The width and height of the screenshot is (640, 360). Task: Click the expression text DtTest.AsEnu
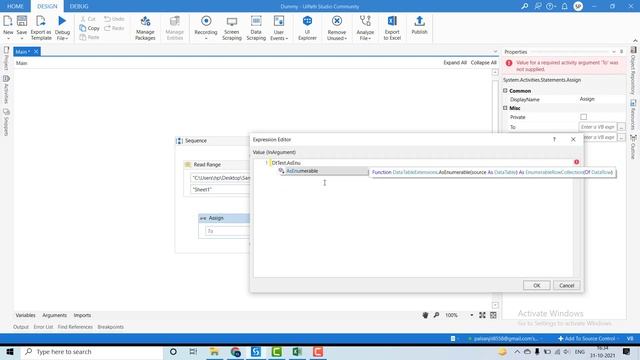pyautogui.click(x=286, y=162)
